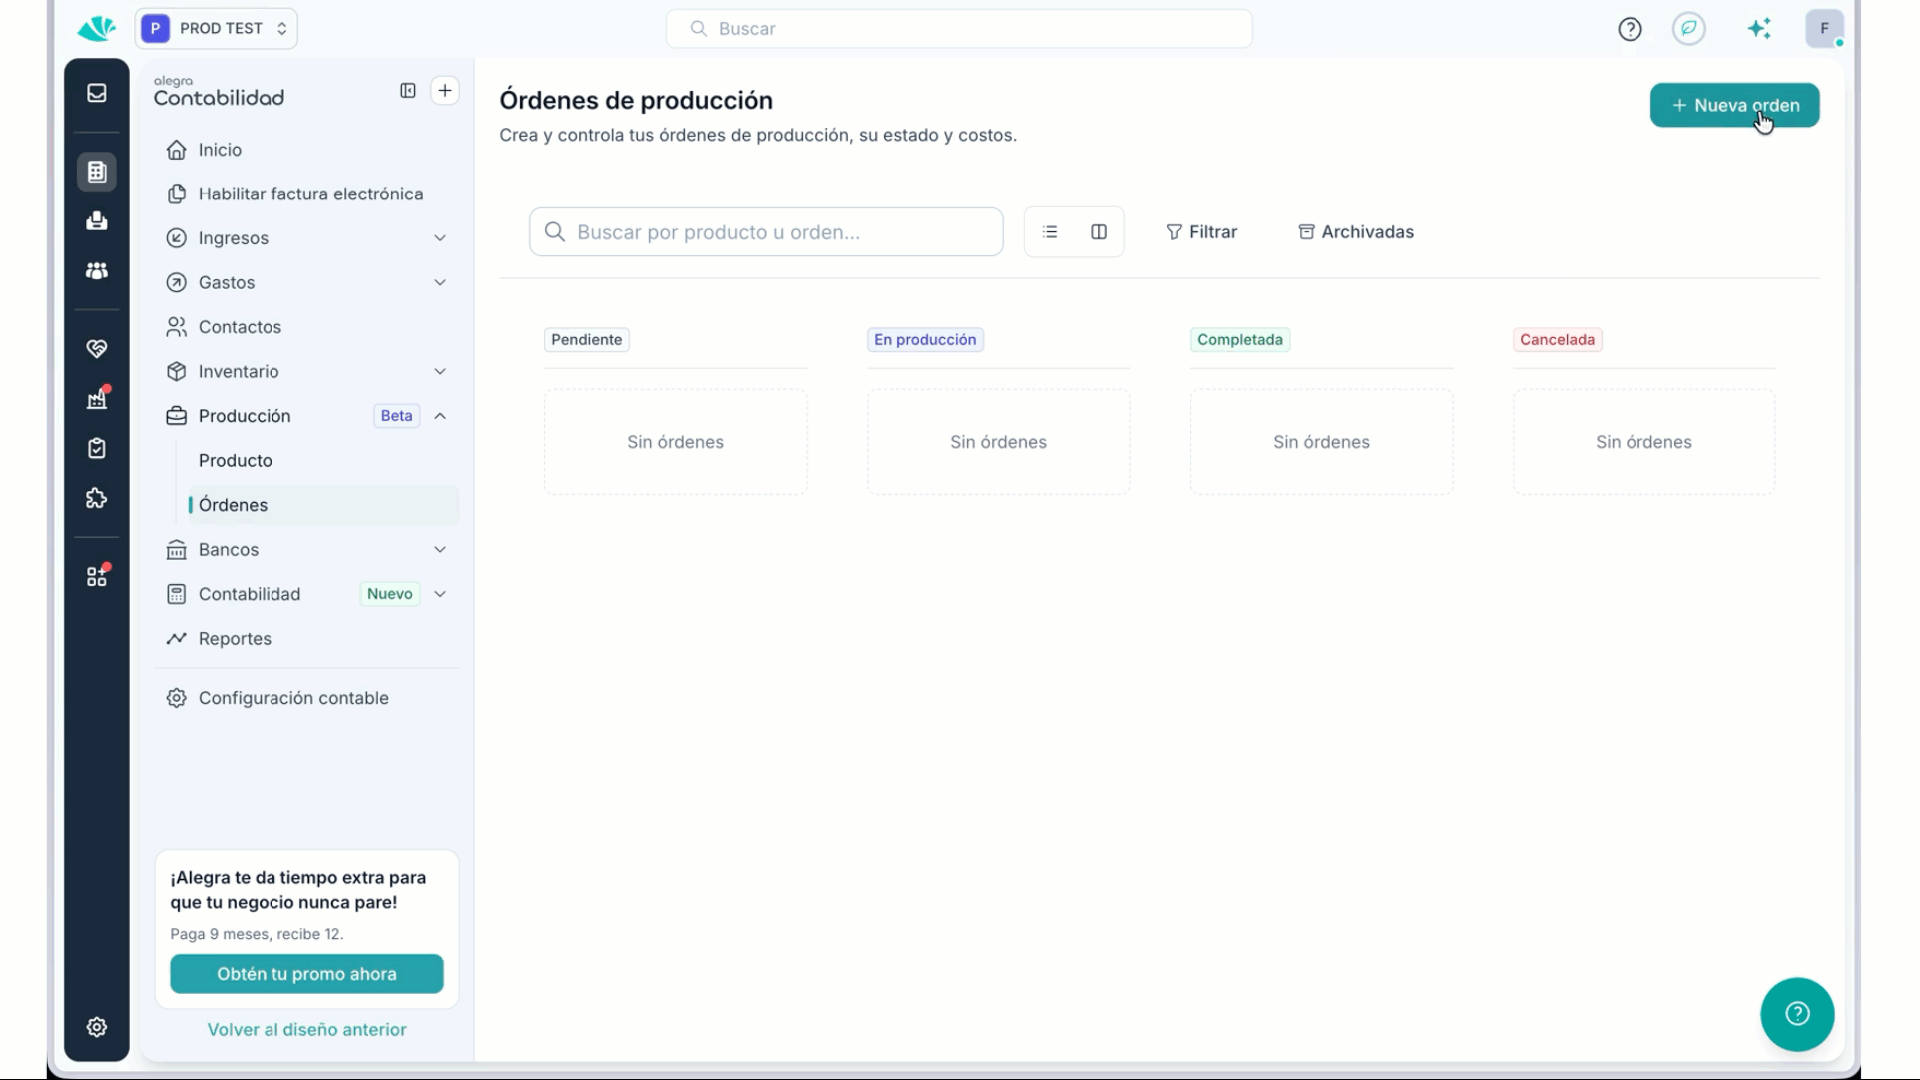Expand the Bancos menu
This screenshot has height=1080, width=1920.
coord(307,550)
